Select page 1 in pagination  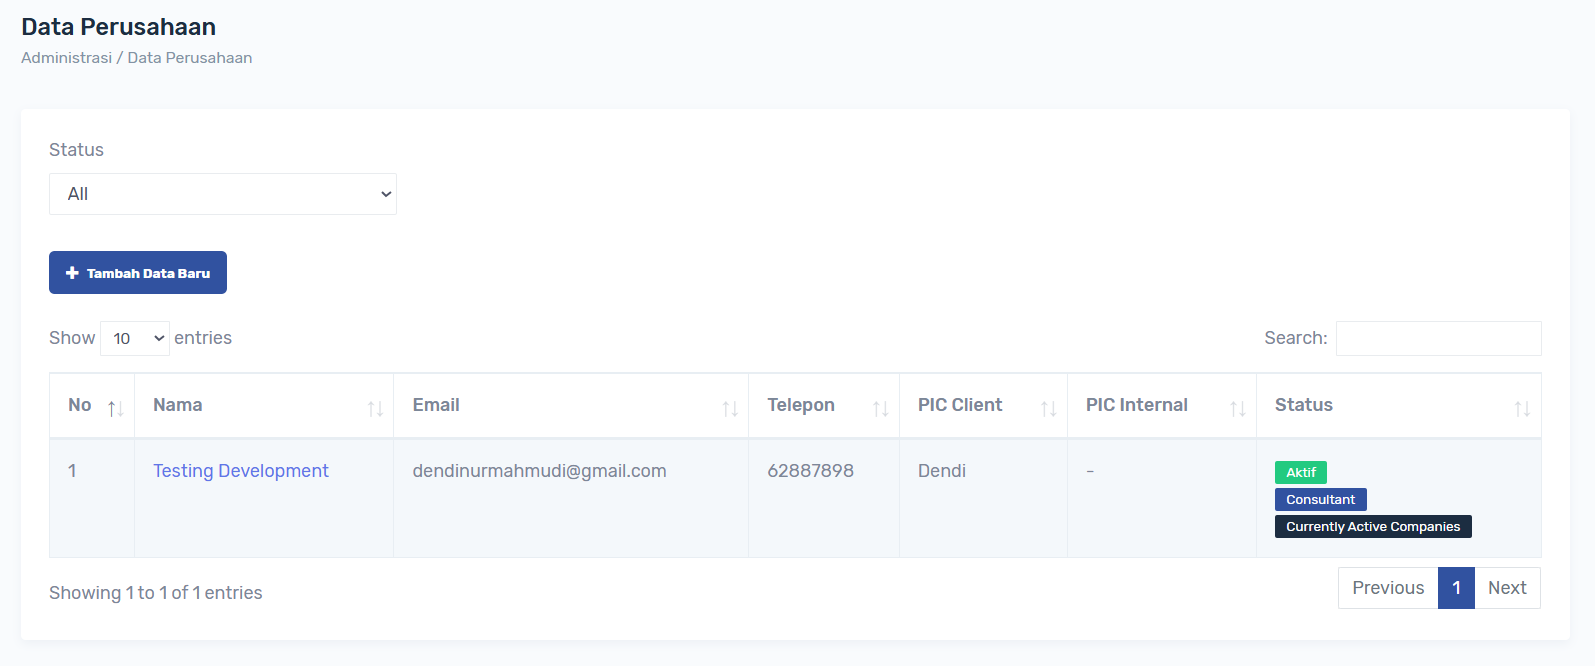(1456, 588)
